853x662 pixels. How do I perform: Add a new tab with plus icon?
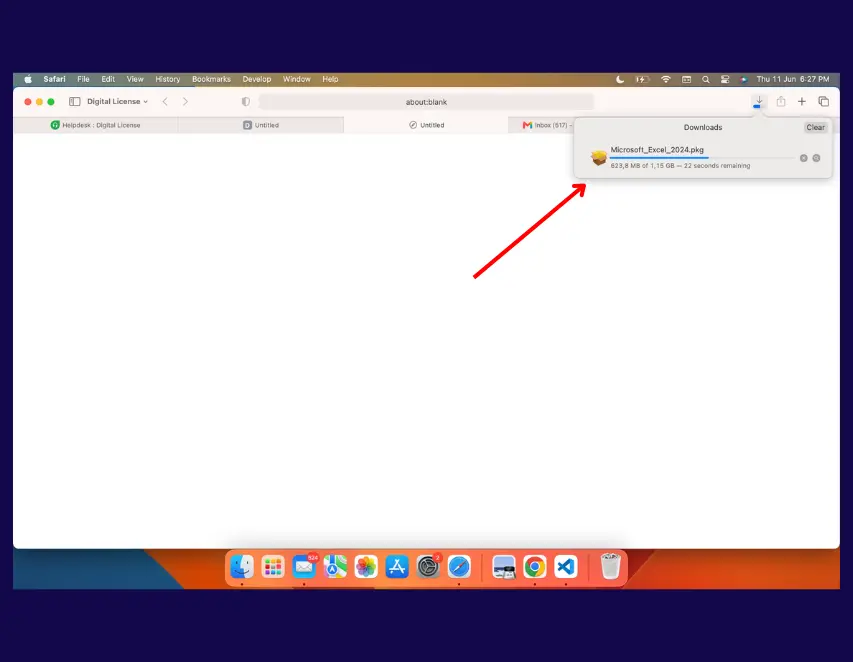802,102
